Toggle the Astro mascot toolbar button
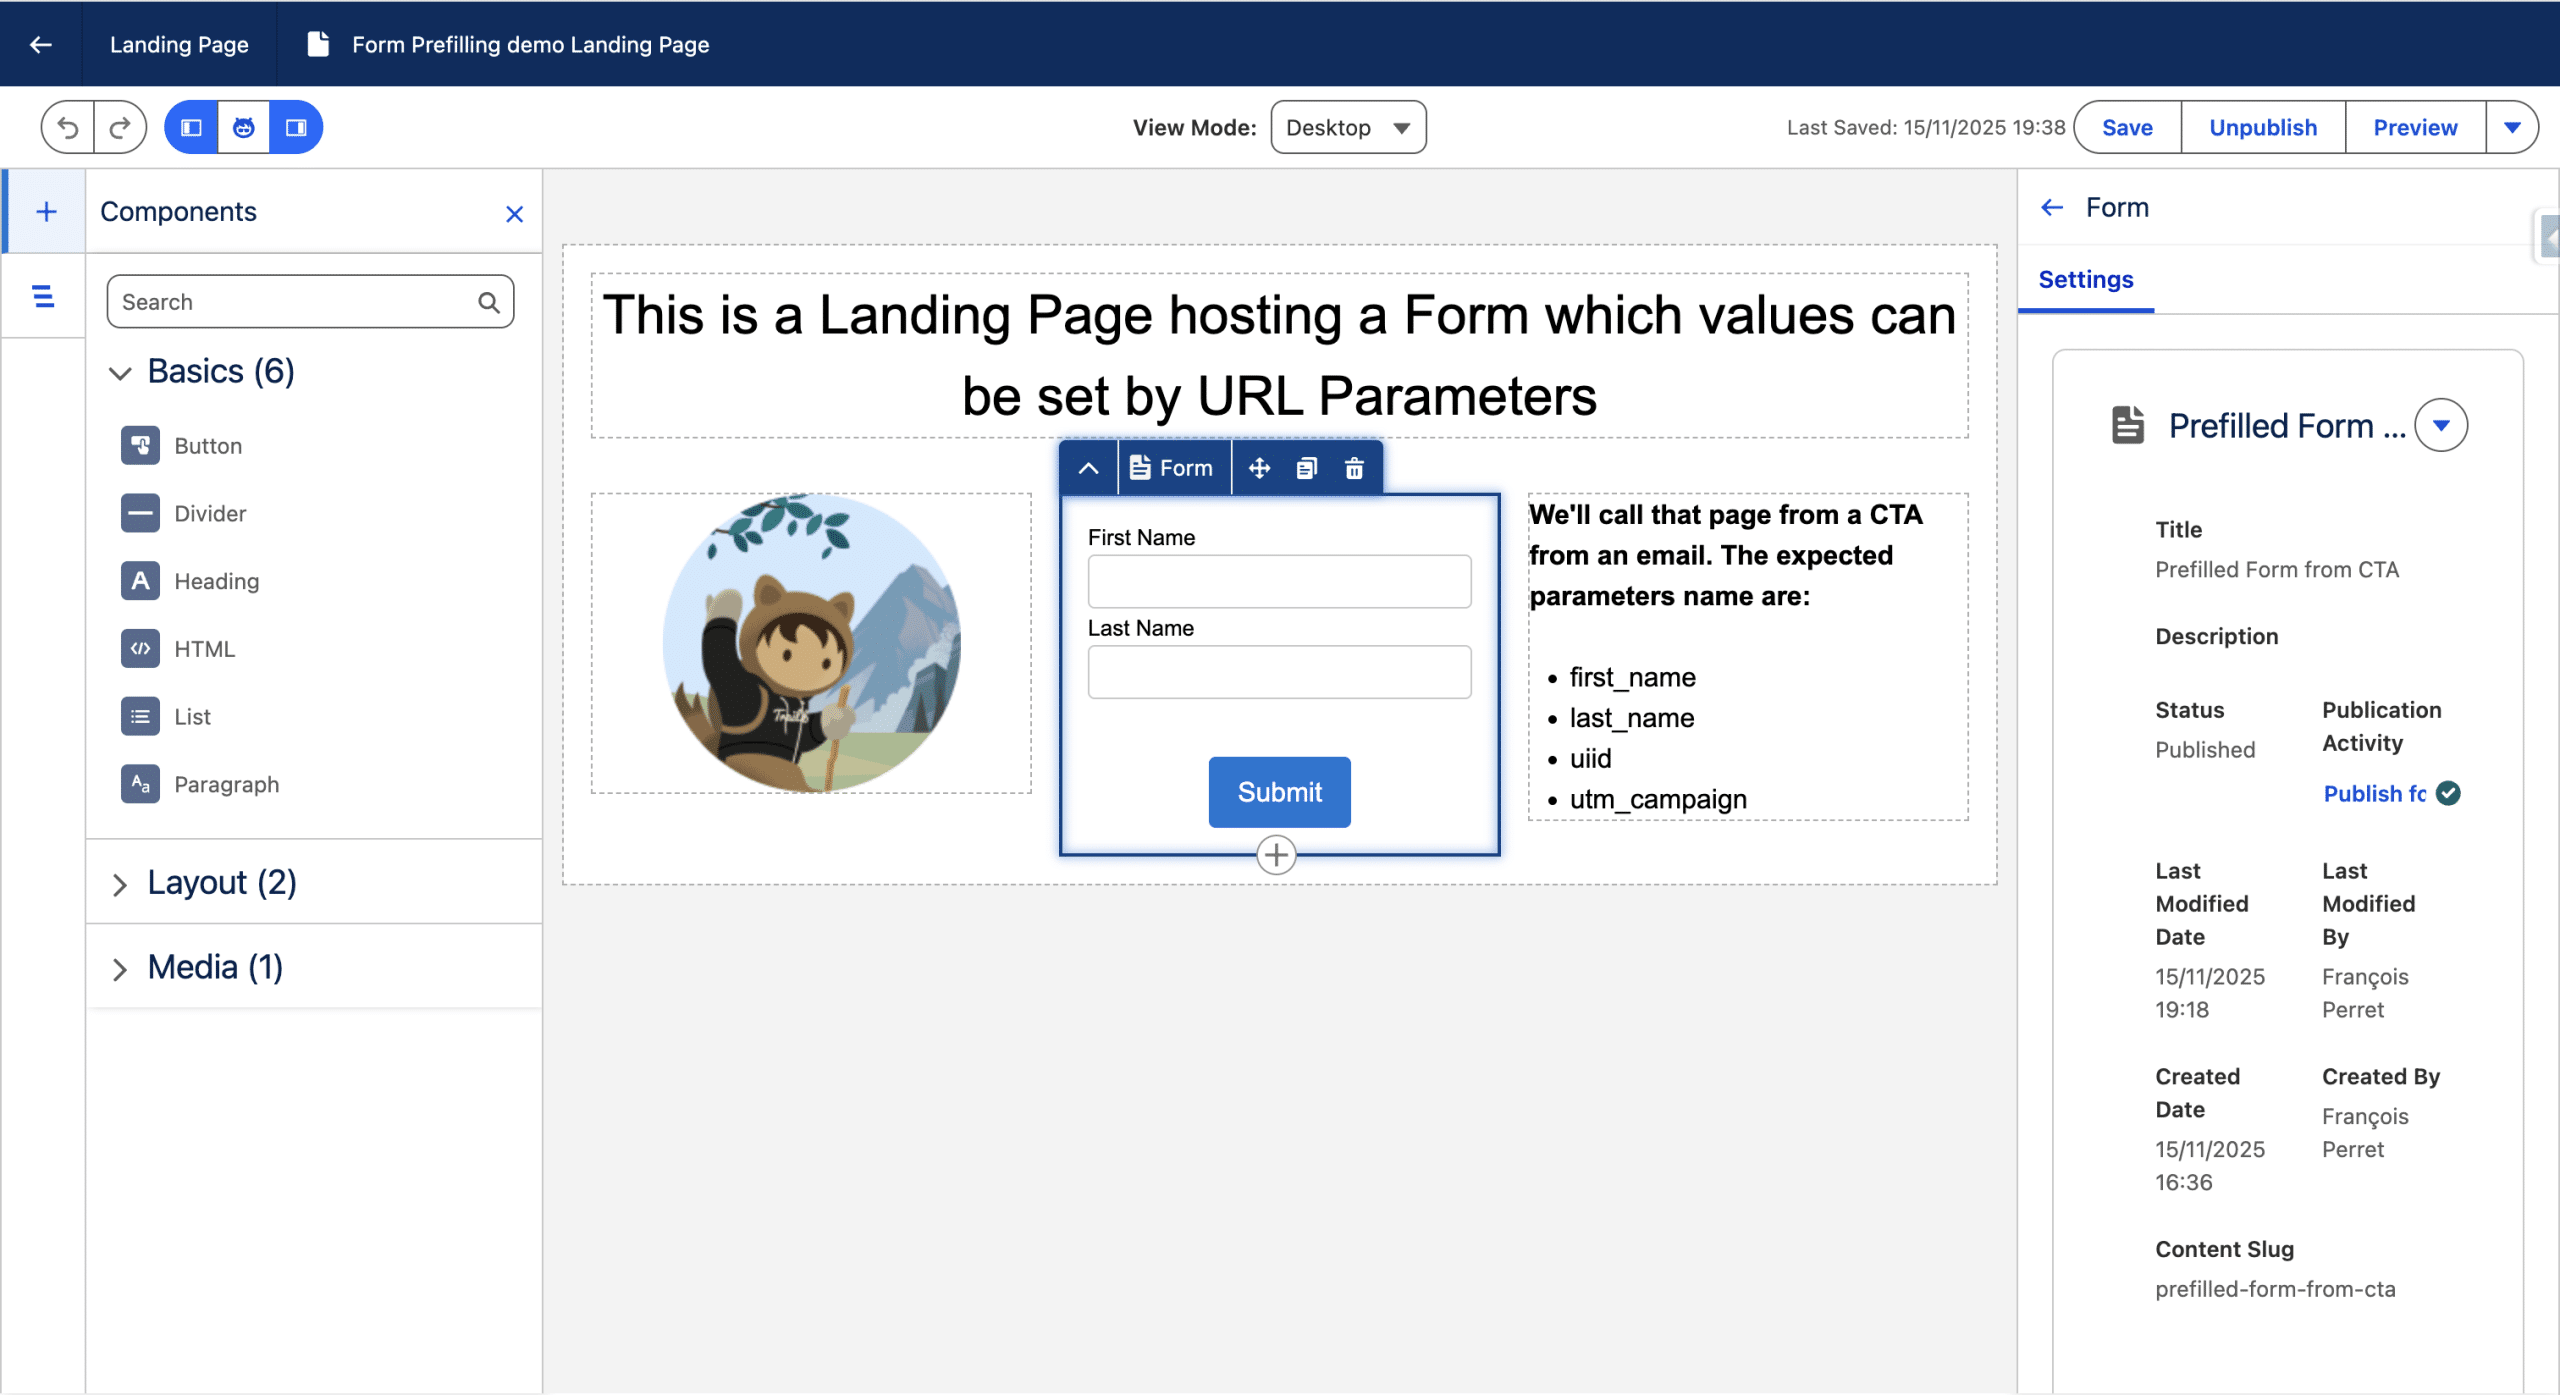This screenshot has height=1395, width=2560. click(243, 127)
